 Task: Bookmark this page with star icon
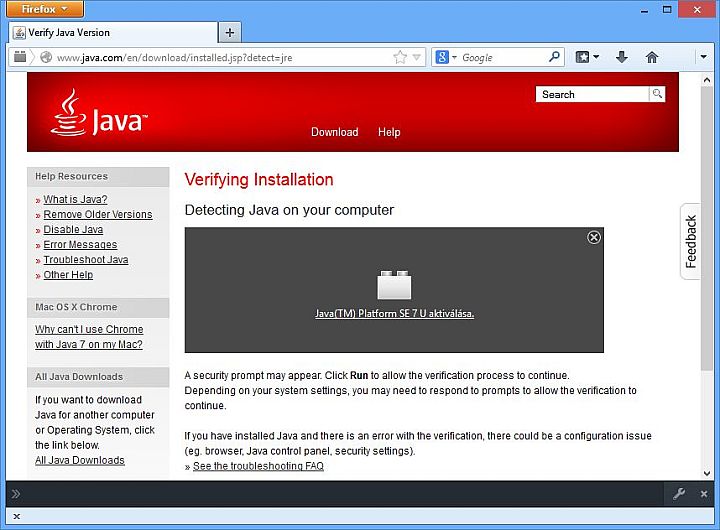400,57
